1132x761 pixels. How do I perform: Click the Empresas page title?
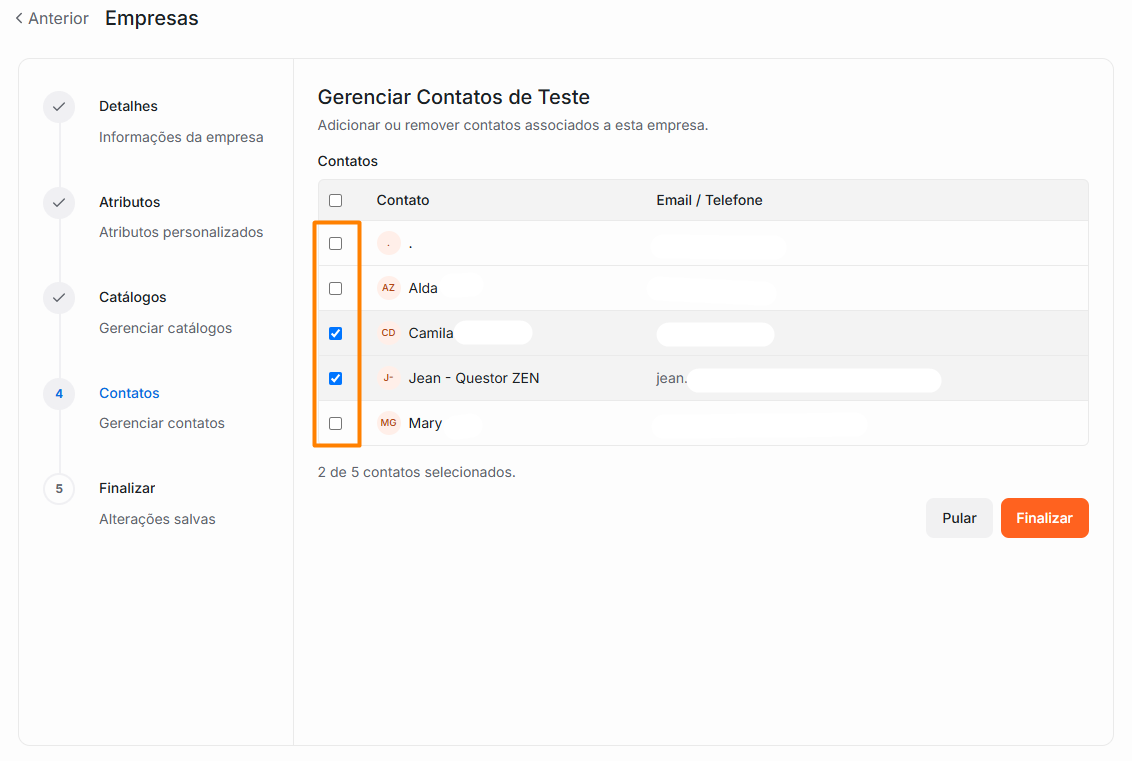tap(152, 18)
